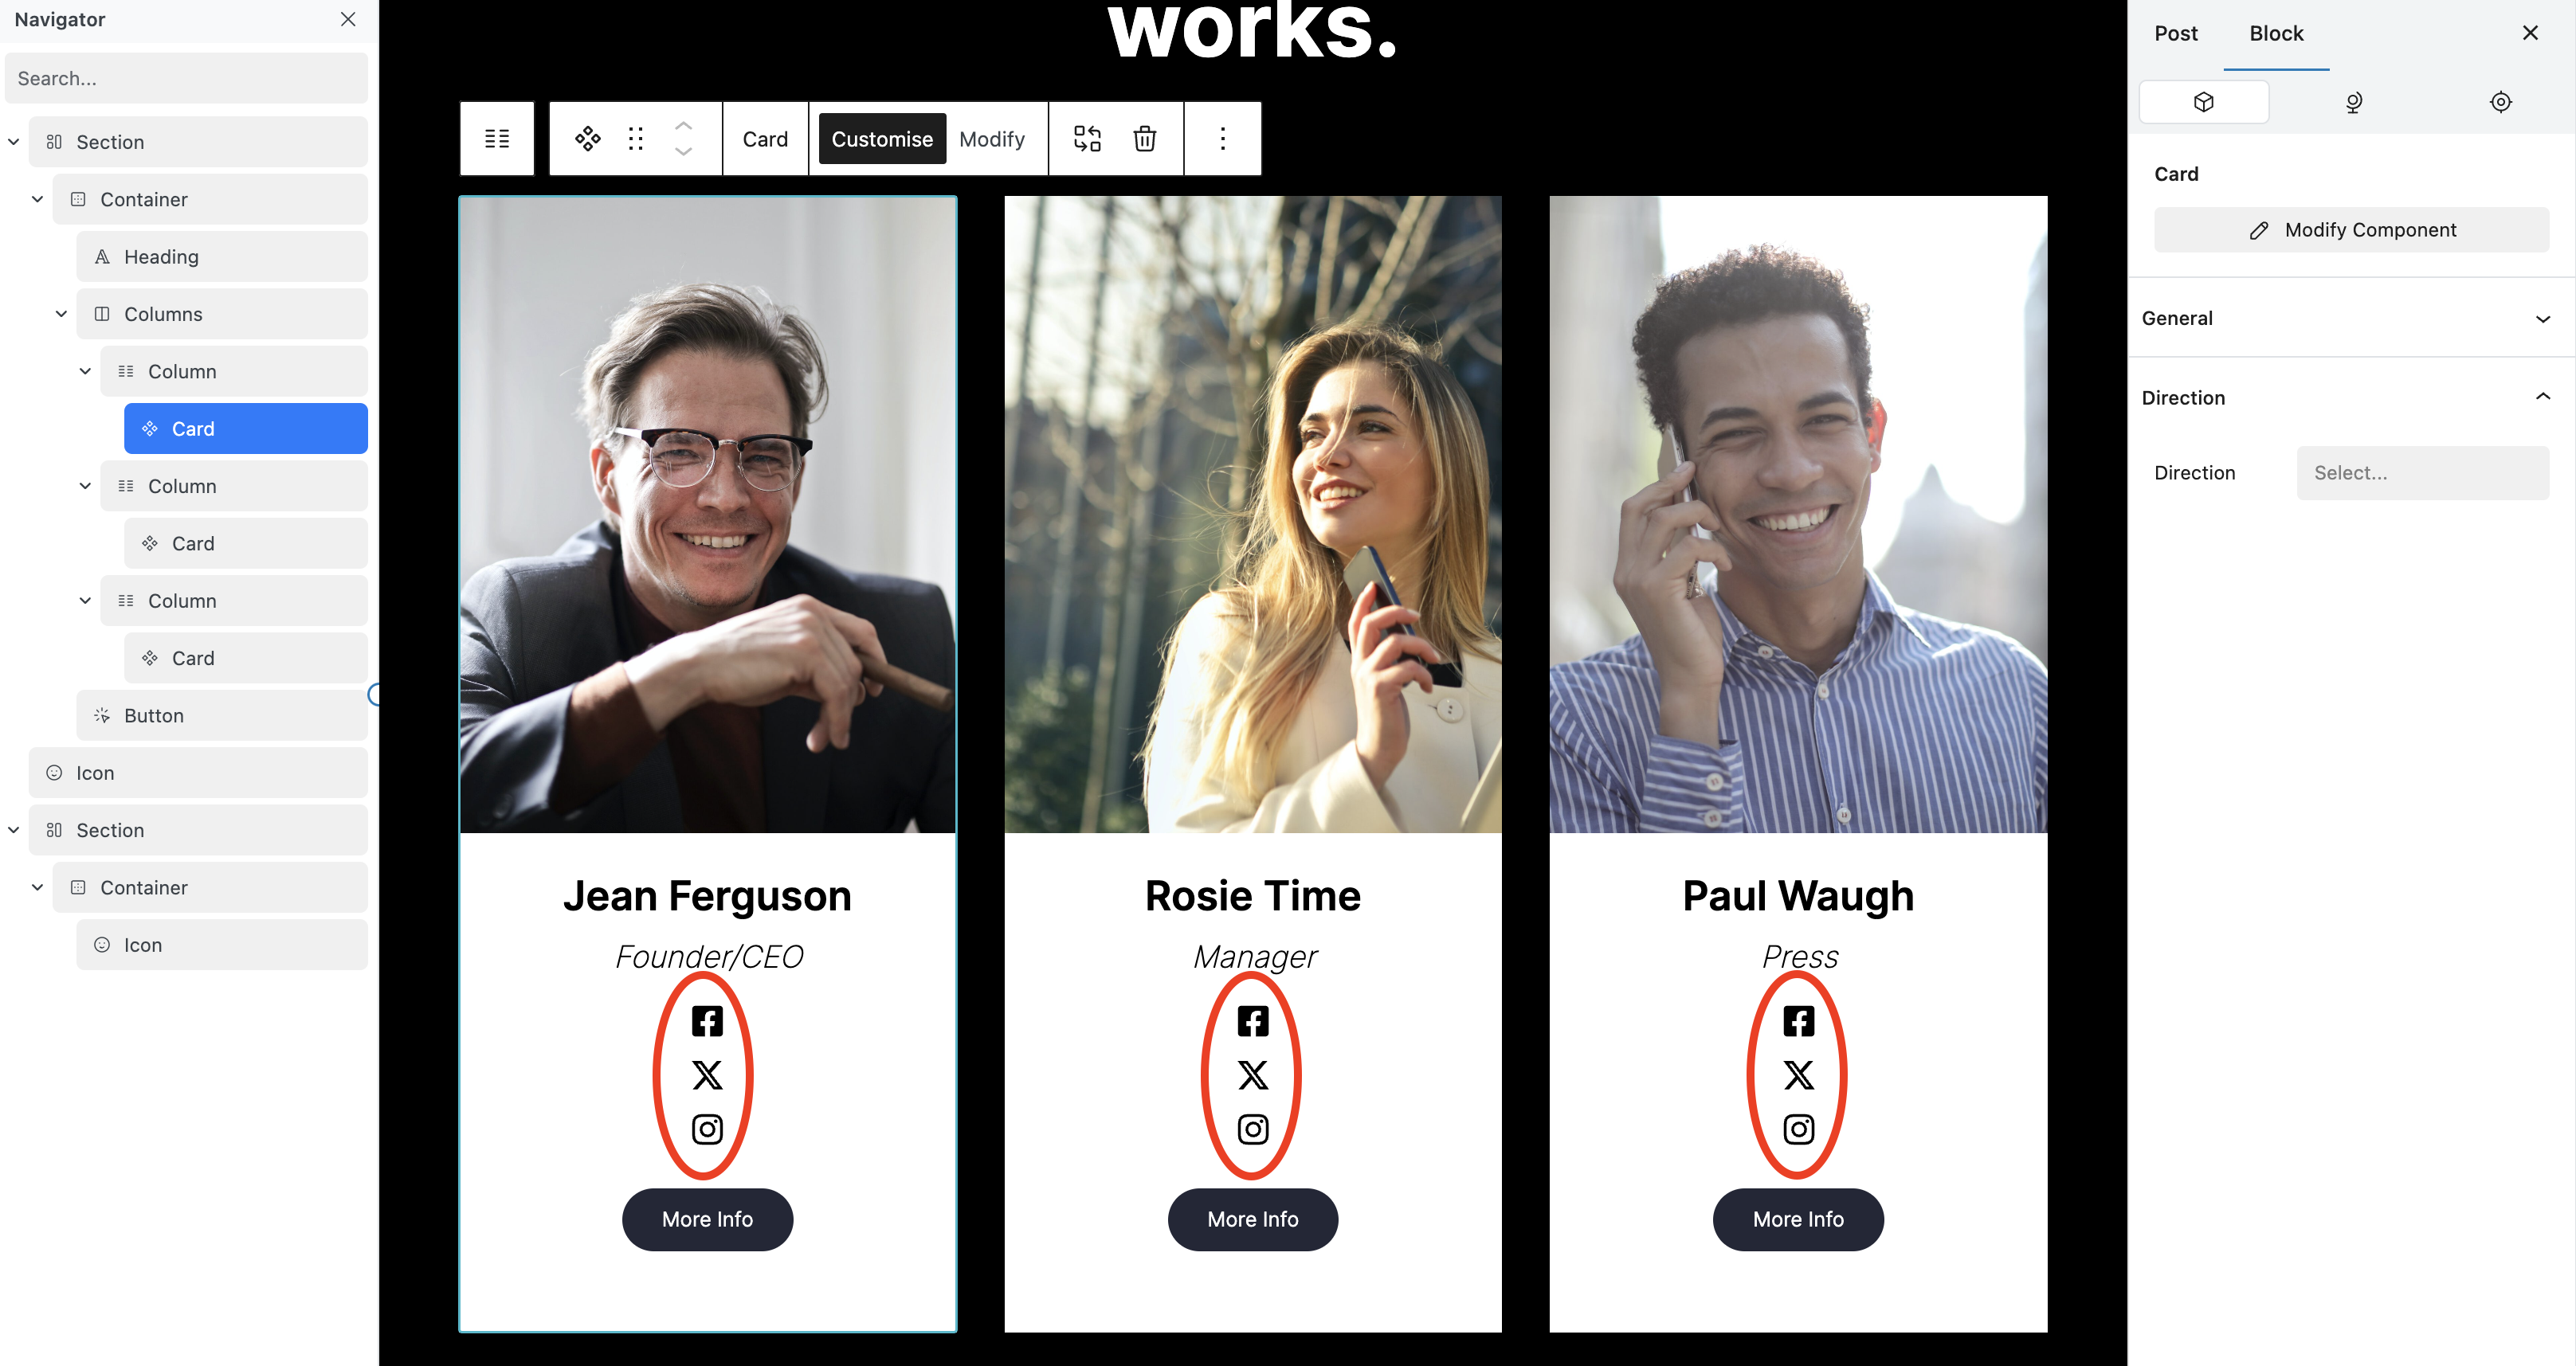Open the three-dot options menu in toolbar

click(1222, 139)
